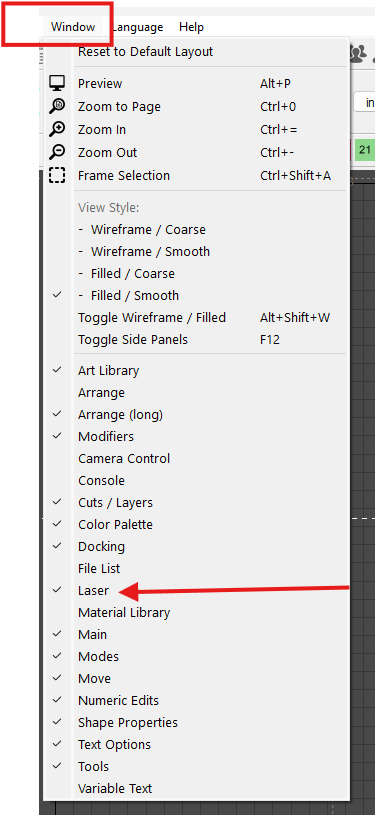This screenshot has height=815, width=375.
Task: Click the Zoom In magnifier icon
Action: pos(57,129)
